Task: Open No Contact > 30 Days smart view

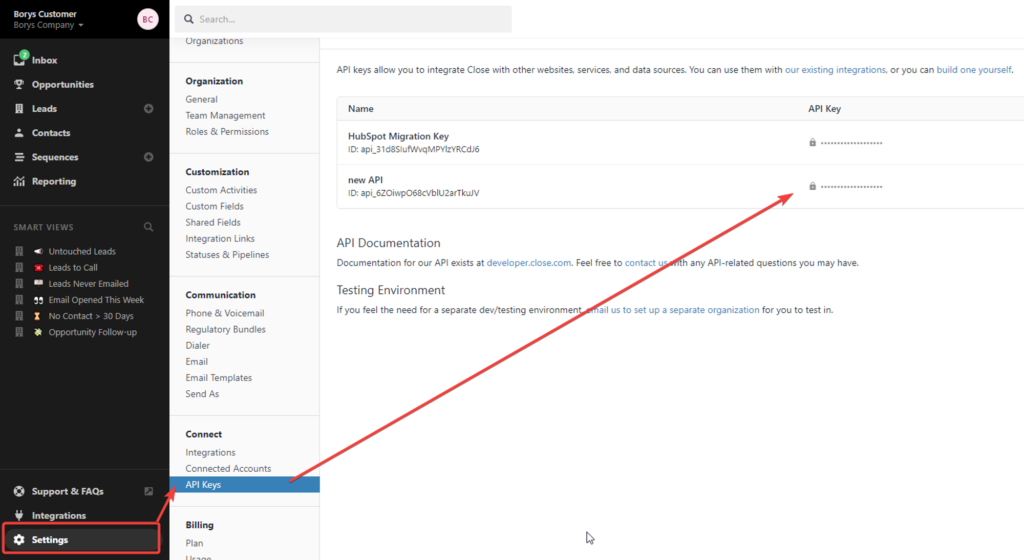Action: click(x=91, y=316)
